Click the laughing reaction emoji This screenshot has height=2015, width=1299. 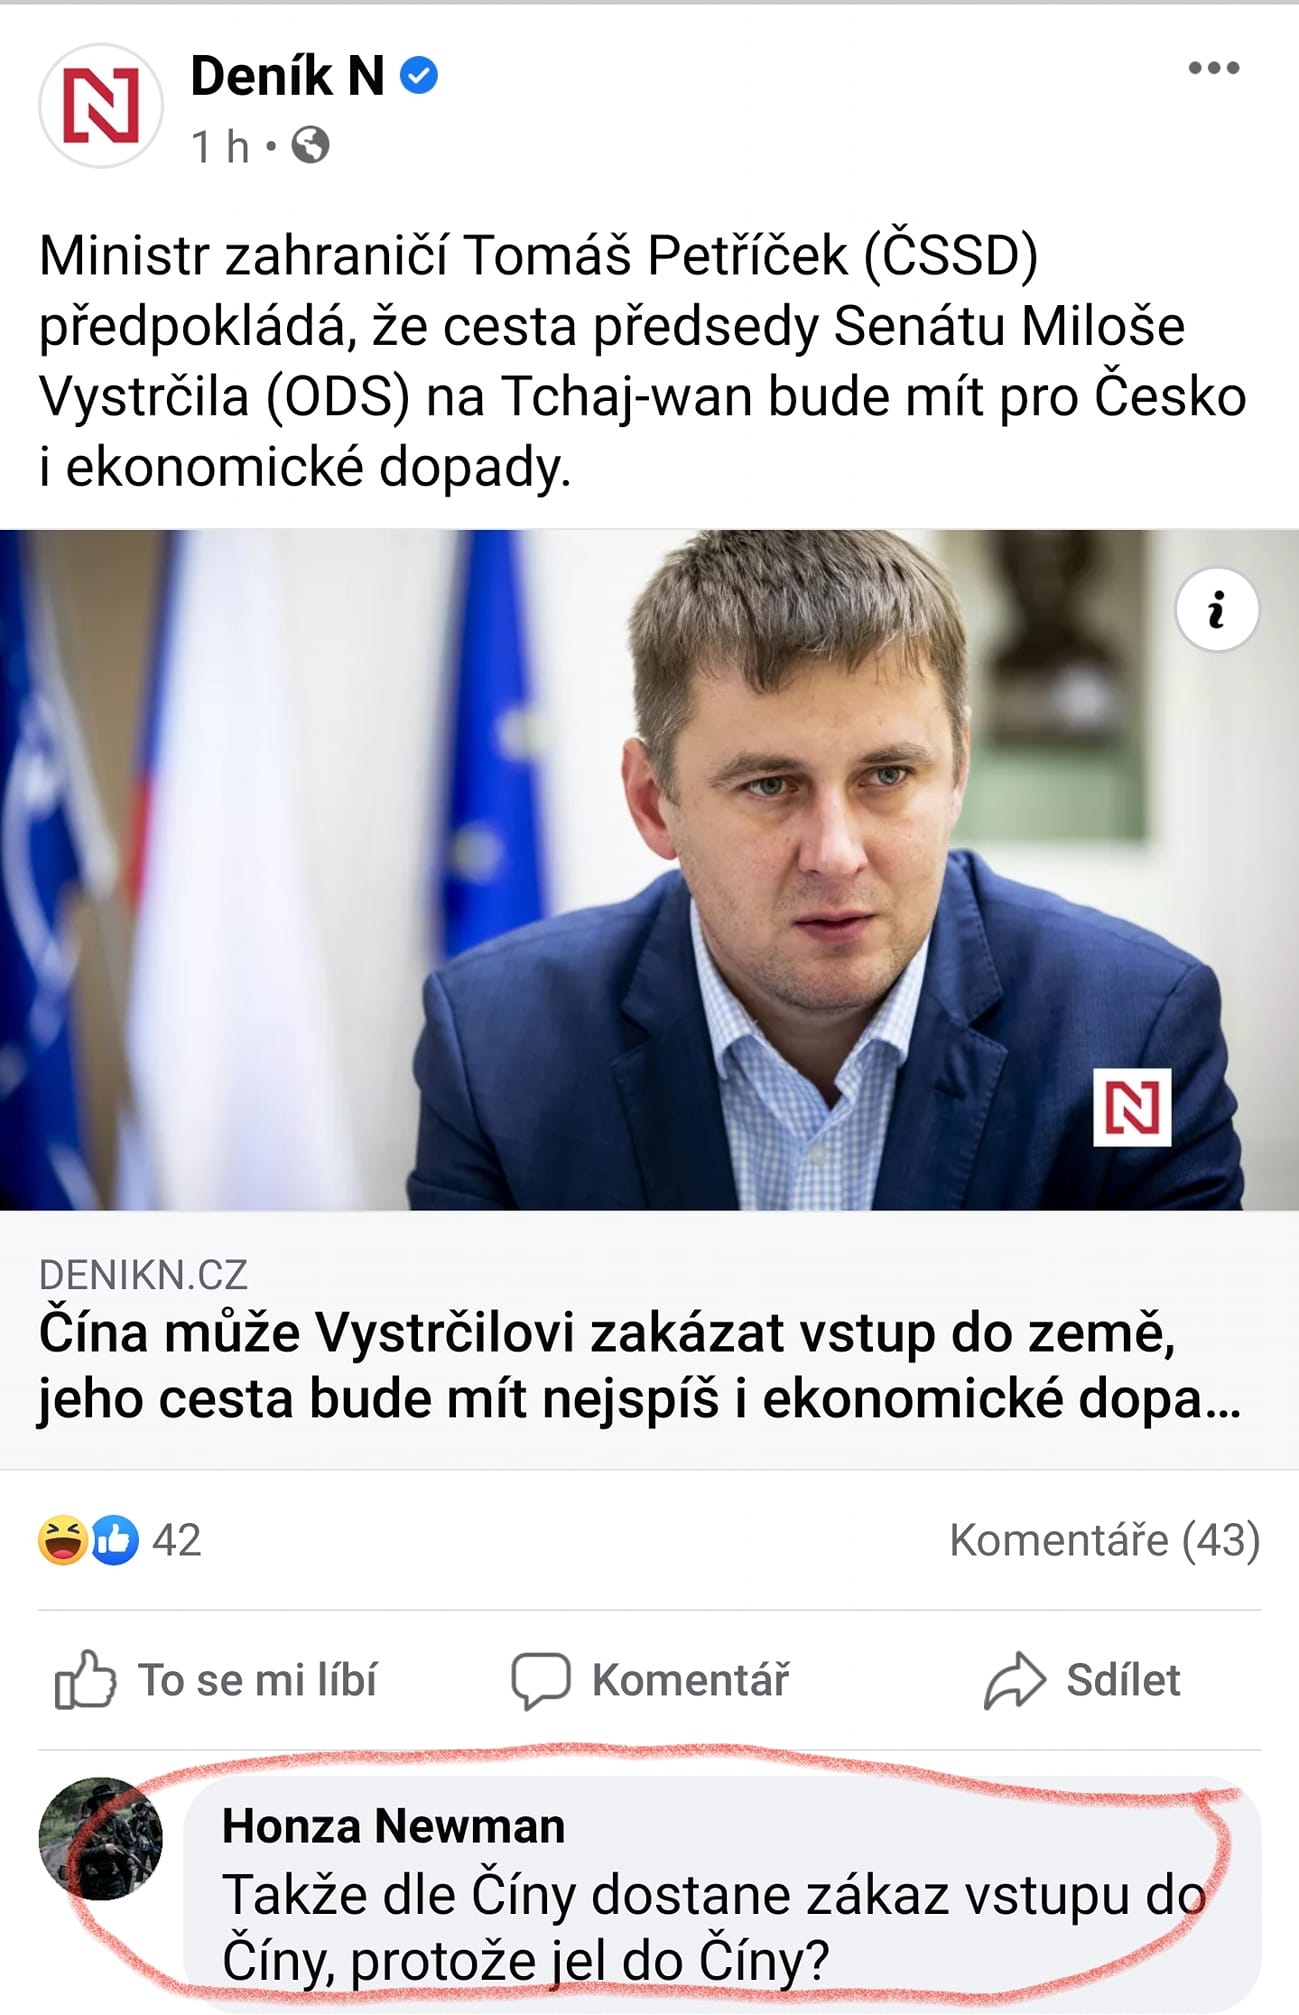[62, 1540]
